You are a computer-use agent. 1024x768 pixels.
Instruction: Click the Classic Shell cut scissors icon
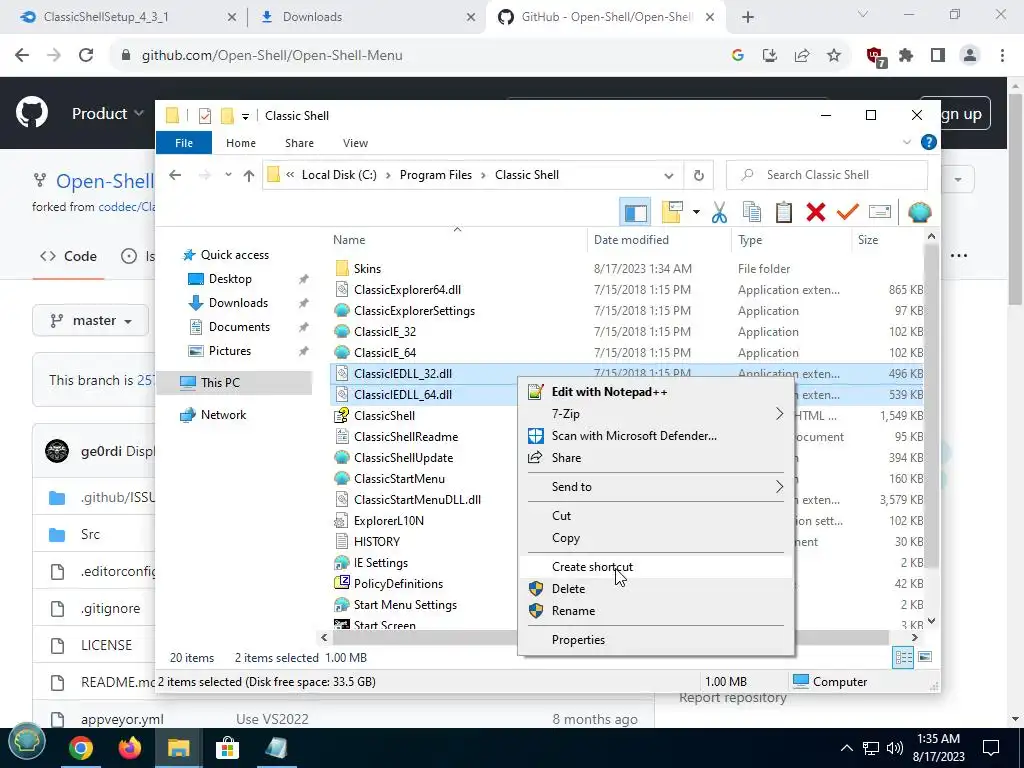pos(719,212)
